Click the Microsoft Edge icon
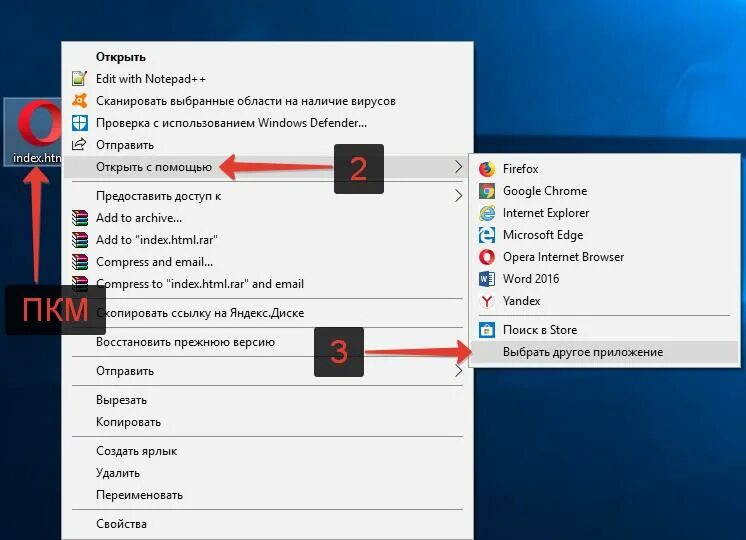The height and width of the screenshot is (540, 746). [486, 235]
